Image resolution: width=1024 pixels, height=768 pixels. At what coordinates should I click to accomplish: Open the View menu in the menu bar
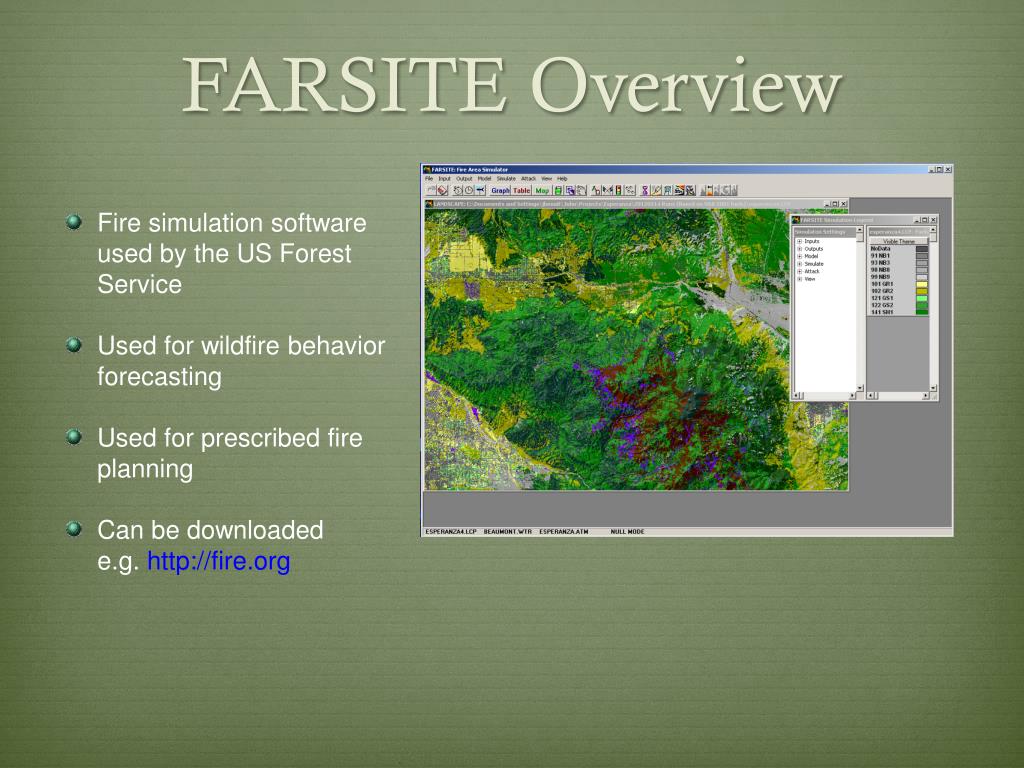coord(547,178)
